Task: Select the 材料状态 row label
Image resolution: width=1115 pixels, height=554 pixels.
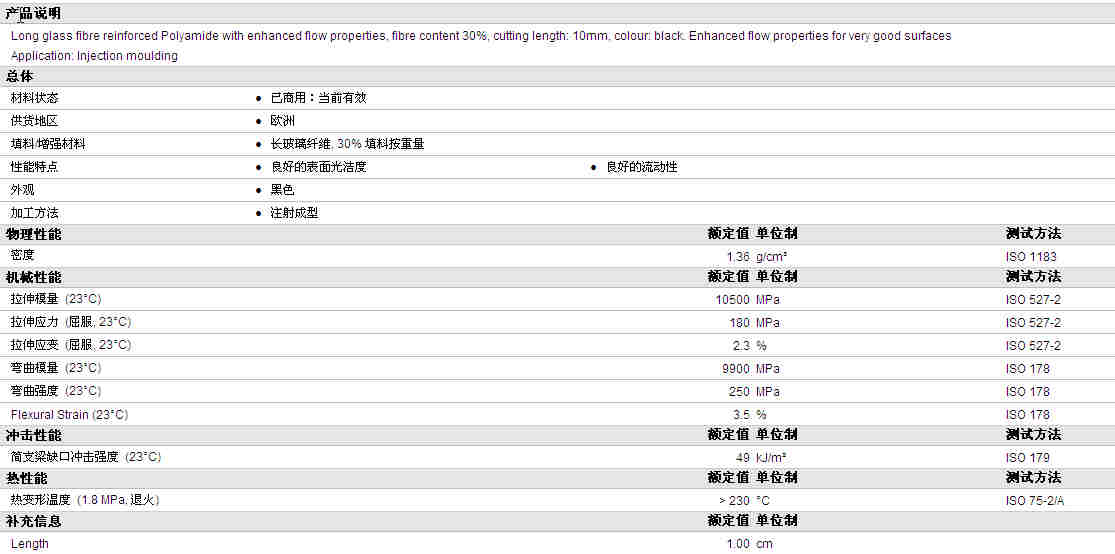Action: [x=35, y=98]
